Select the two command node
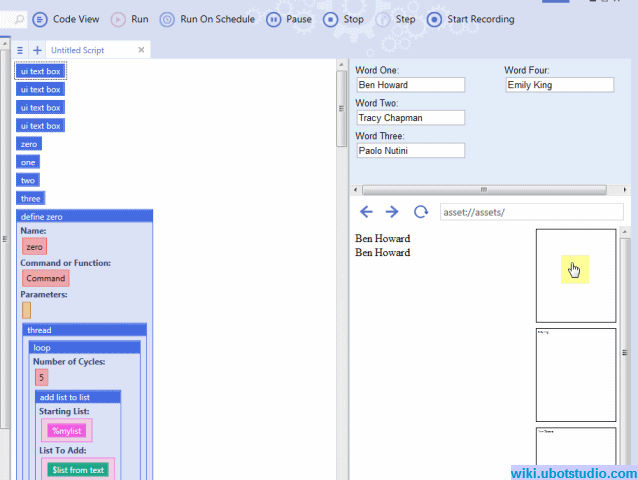The width and height of the screenshot is (638, 480). [28, 180]
